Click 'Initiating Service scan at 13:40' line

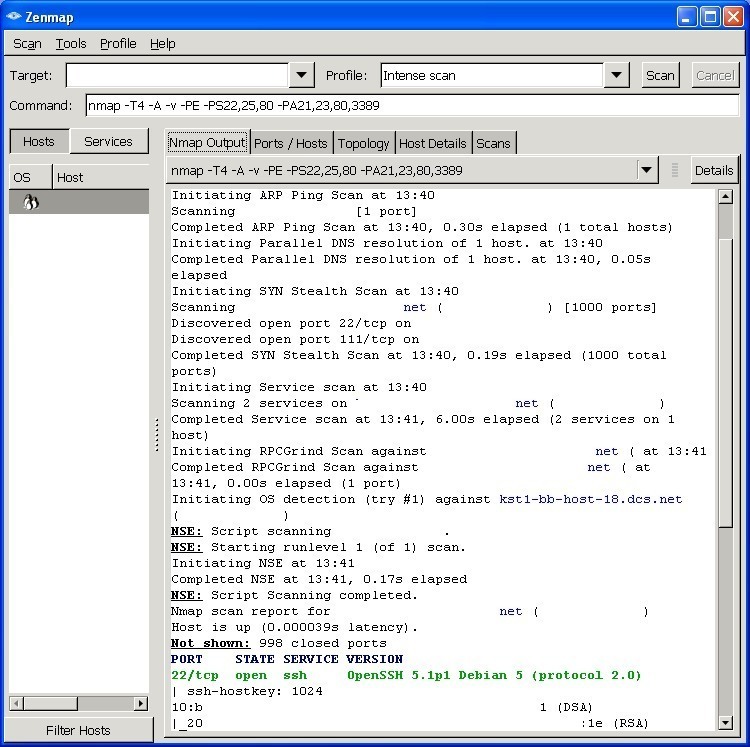click(x=299, y=387)
